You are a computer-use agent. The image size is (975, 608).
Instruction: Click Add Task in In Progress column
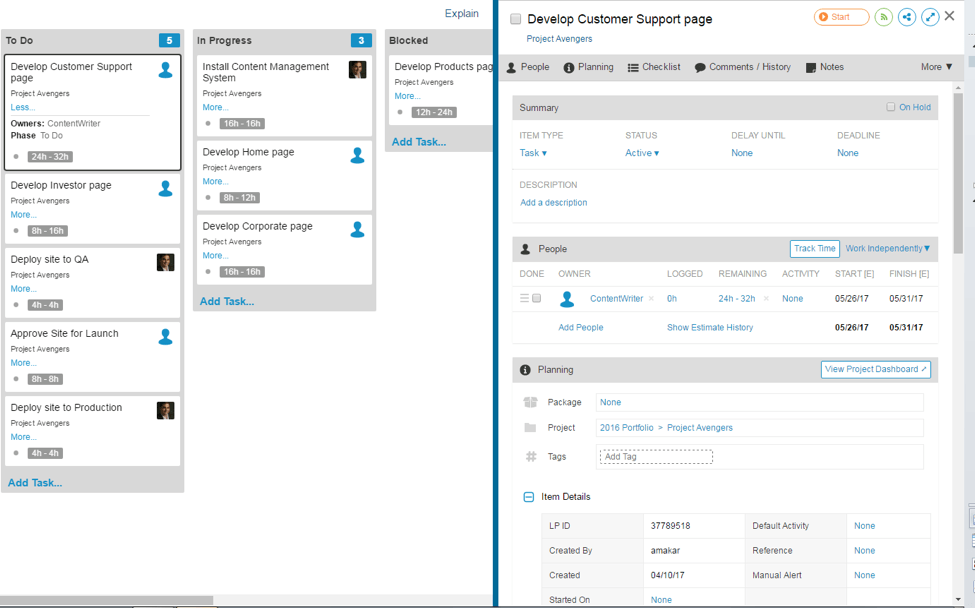[x=227, y=302]
